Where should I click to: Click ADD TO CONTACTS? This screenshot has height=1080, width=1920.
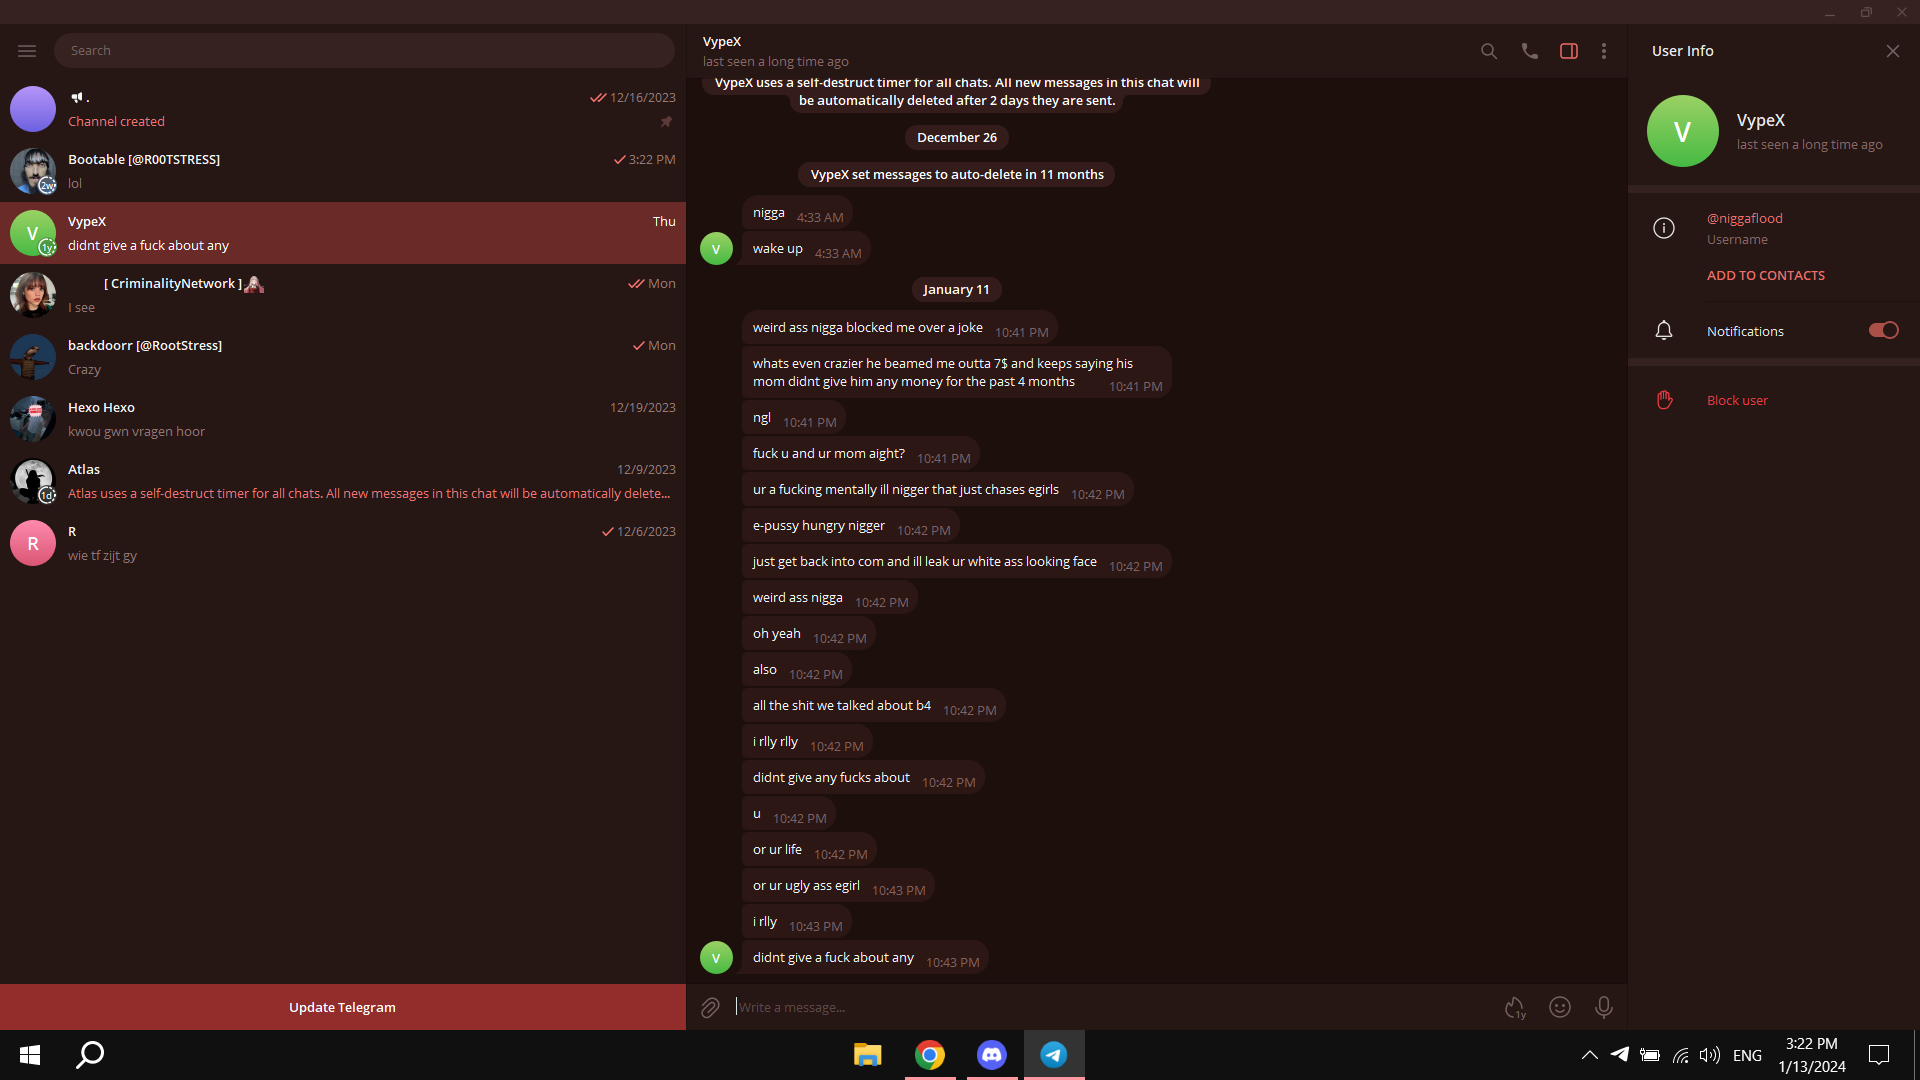(x=1765, y=275)
